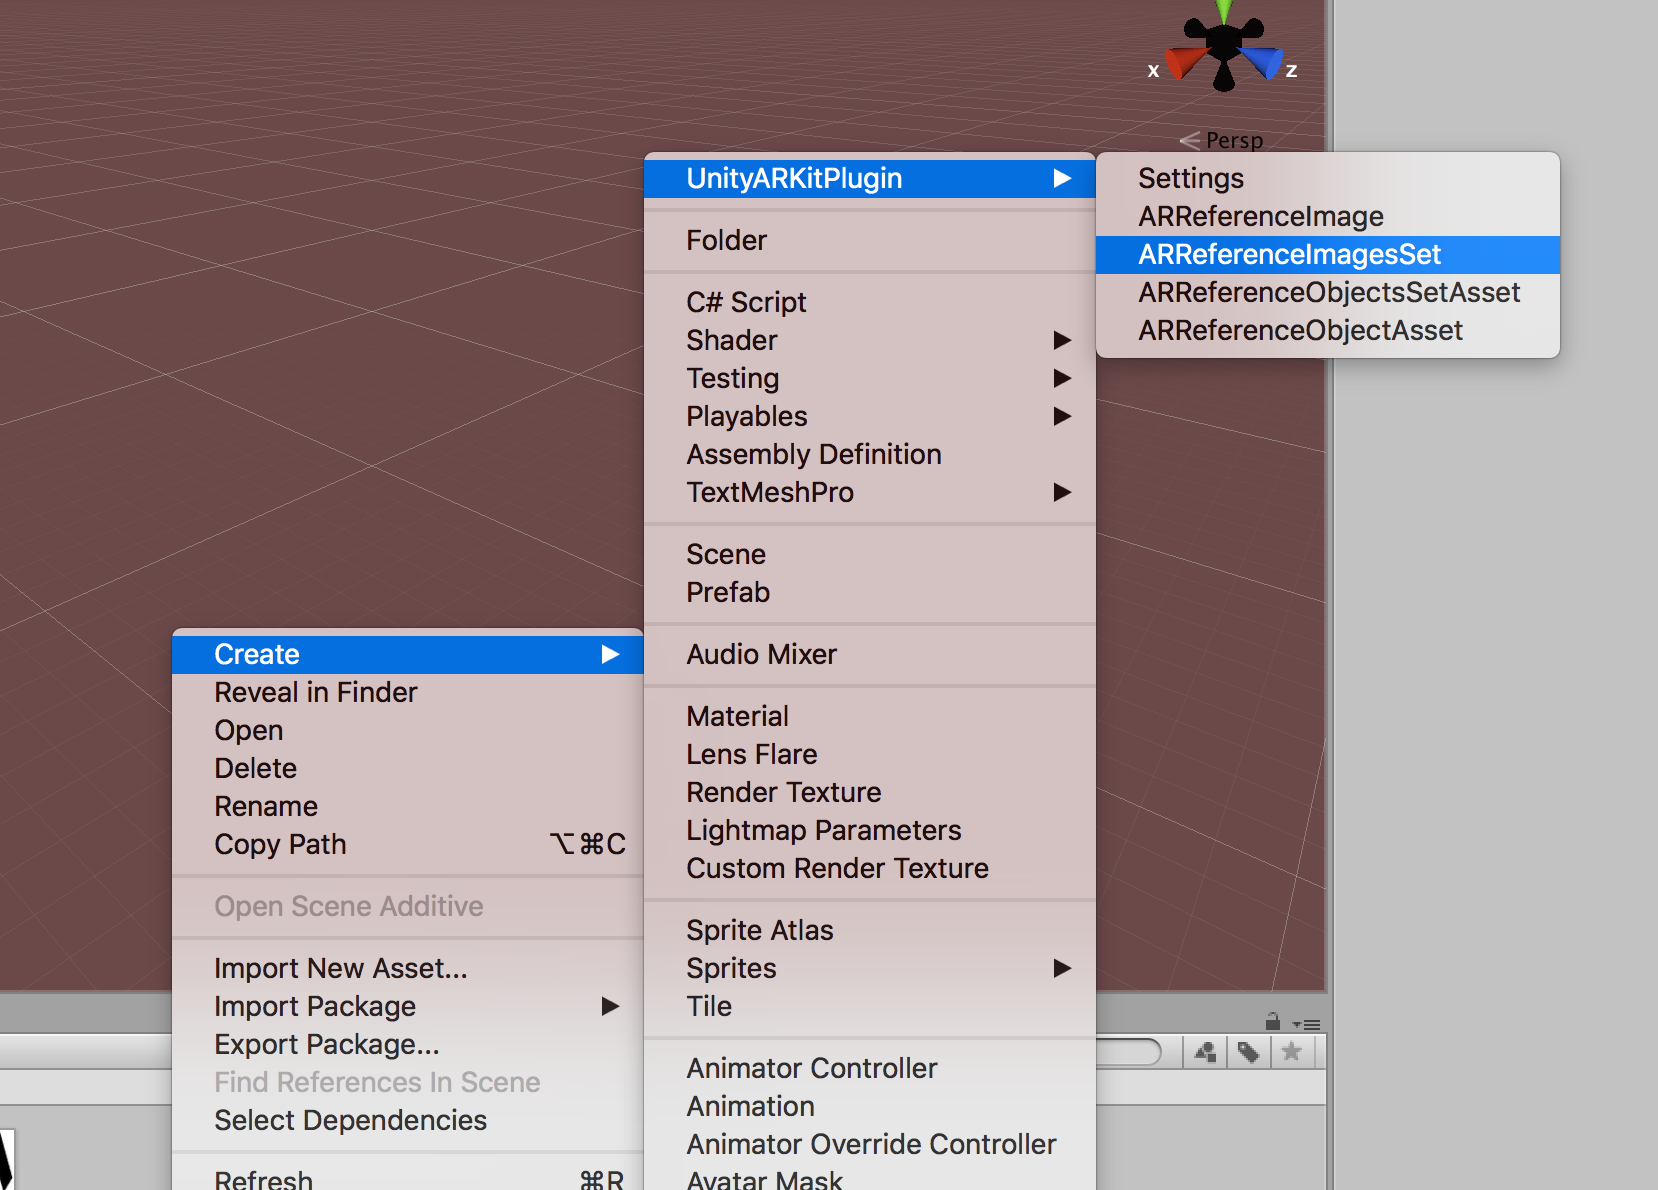Expand the Testing submenu arrow
Viewport: 1658px width, 1190px height.
1062,378
